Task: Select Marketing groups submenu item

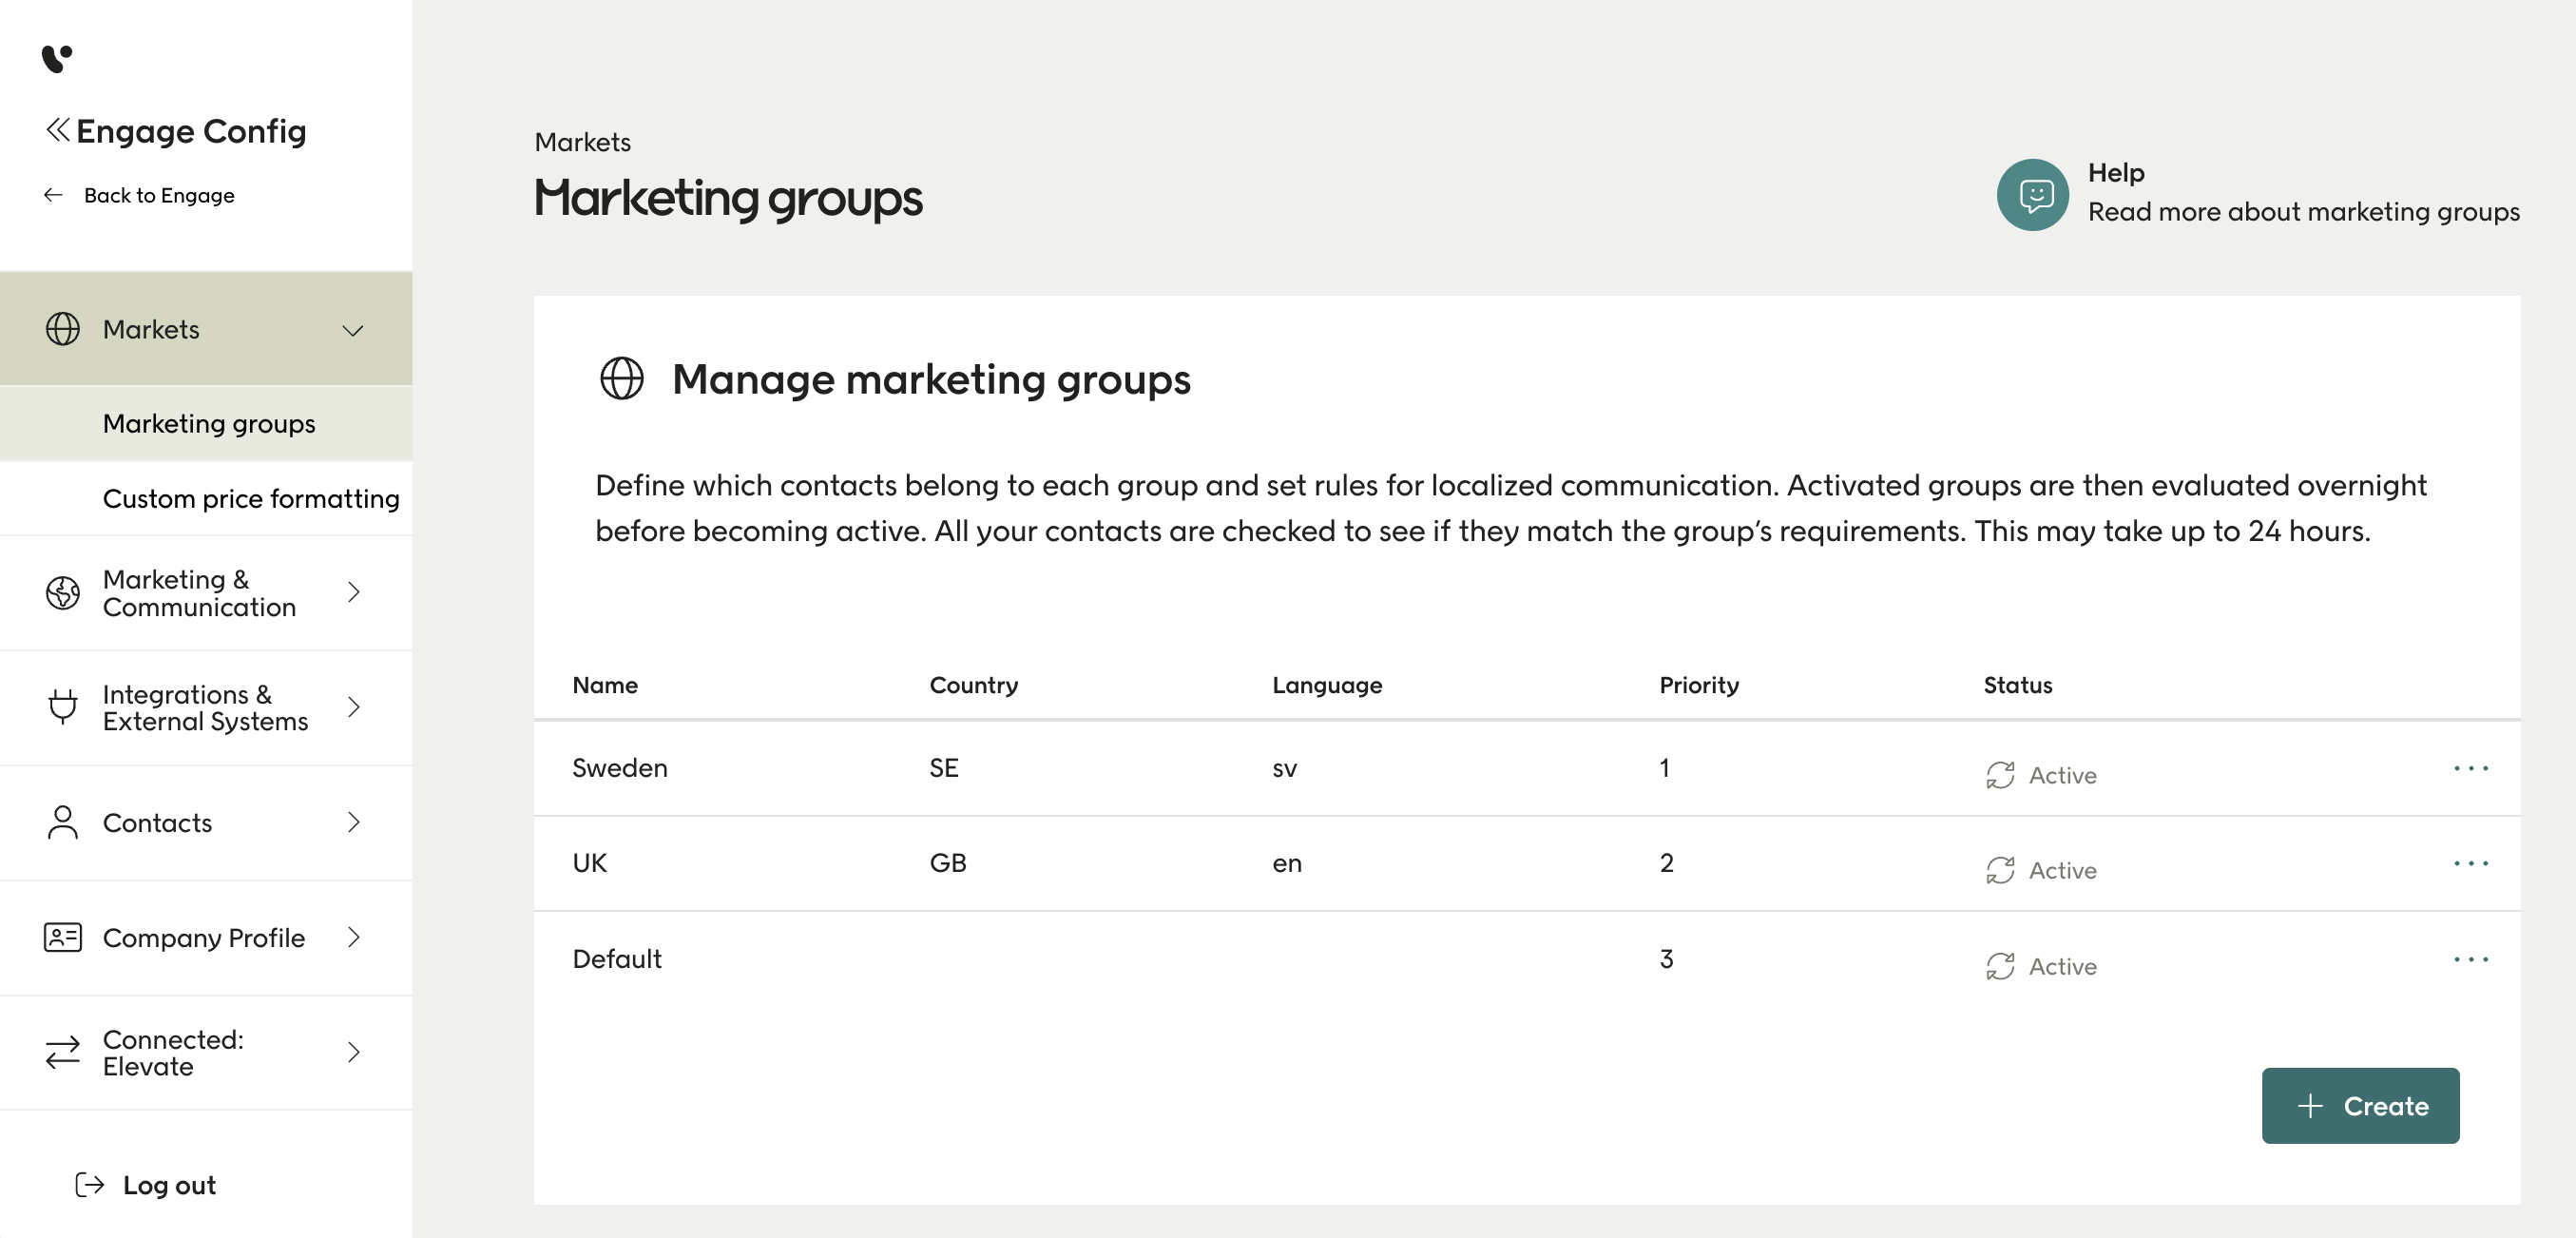Action: (209, 423)
